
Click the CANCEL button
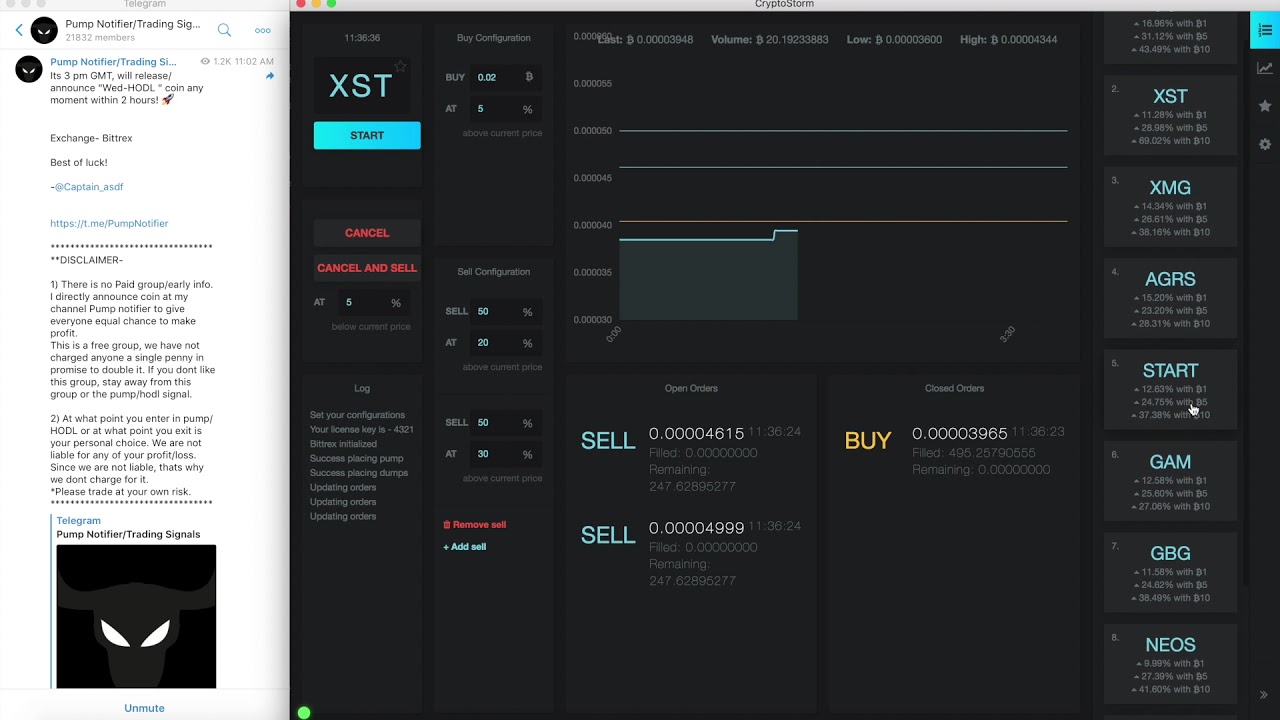pyautogui.click(x=367, y=232)
